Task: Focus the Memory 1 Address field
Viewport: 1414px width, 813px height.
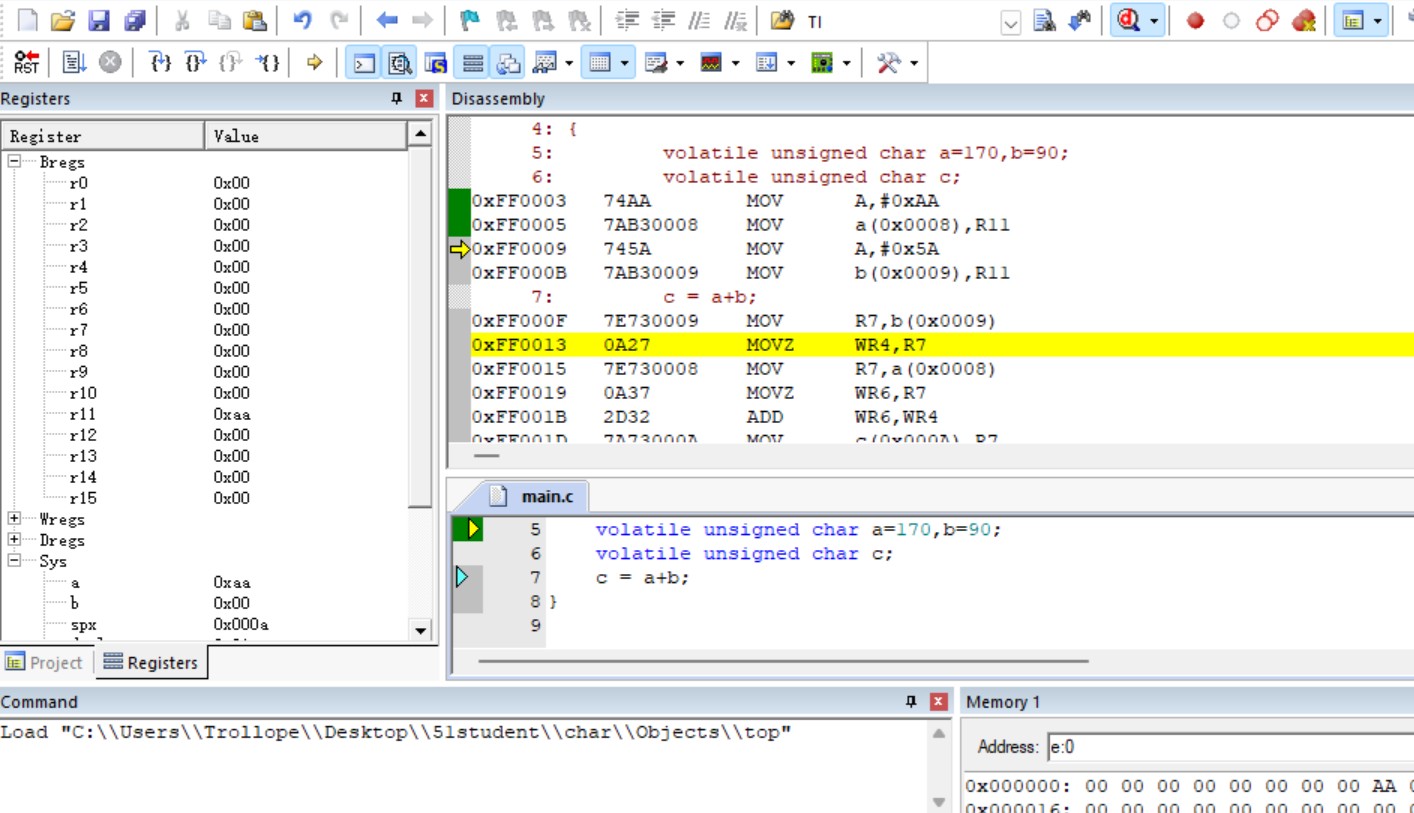Action: [x=1230, y=747]
